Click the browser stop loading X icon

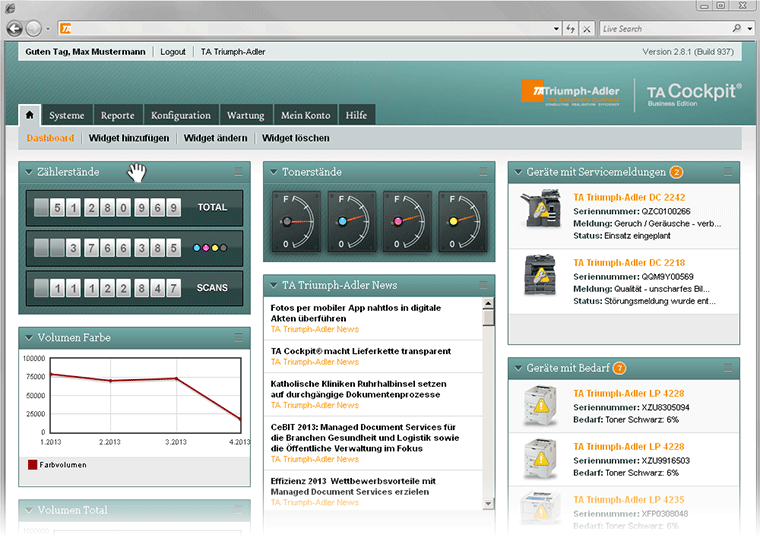point(586,29)
